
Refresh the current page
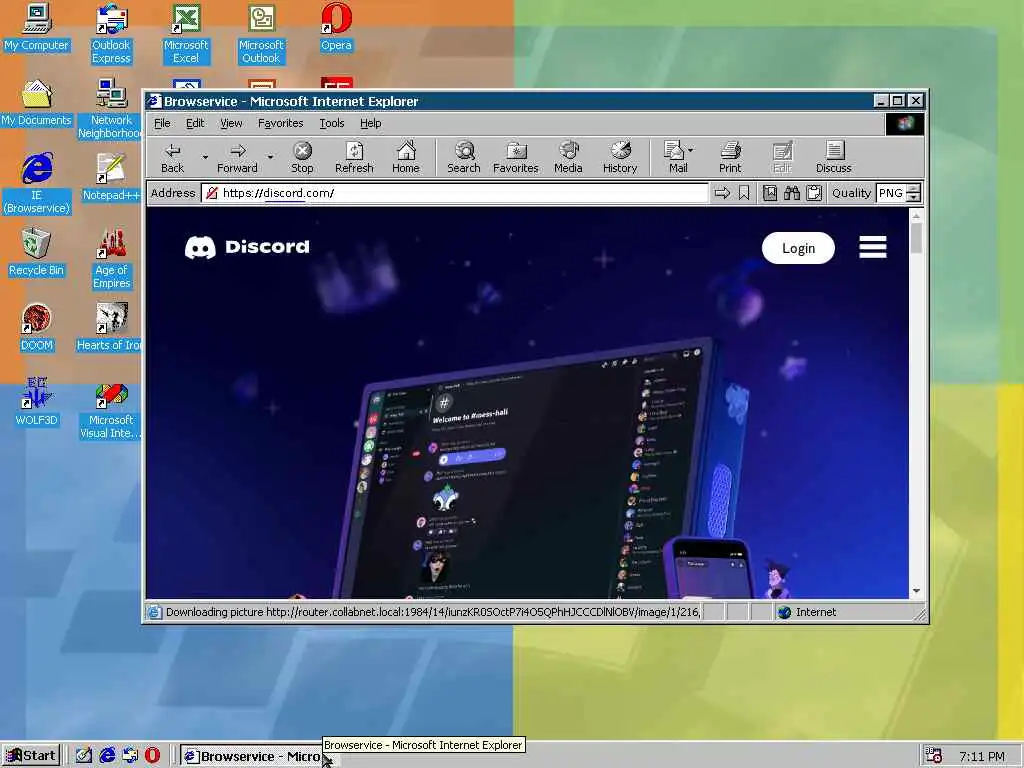[354, 157]
